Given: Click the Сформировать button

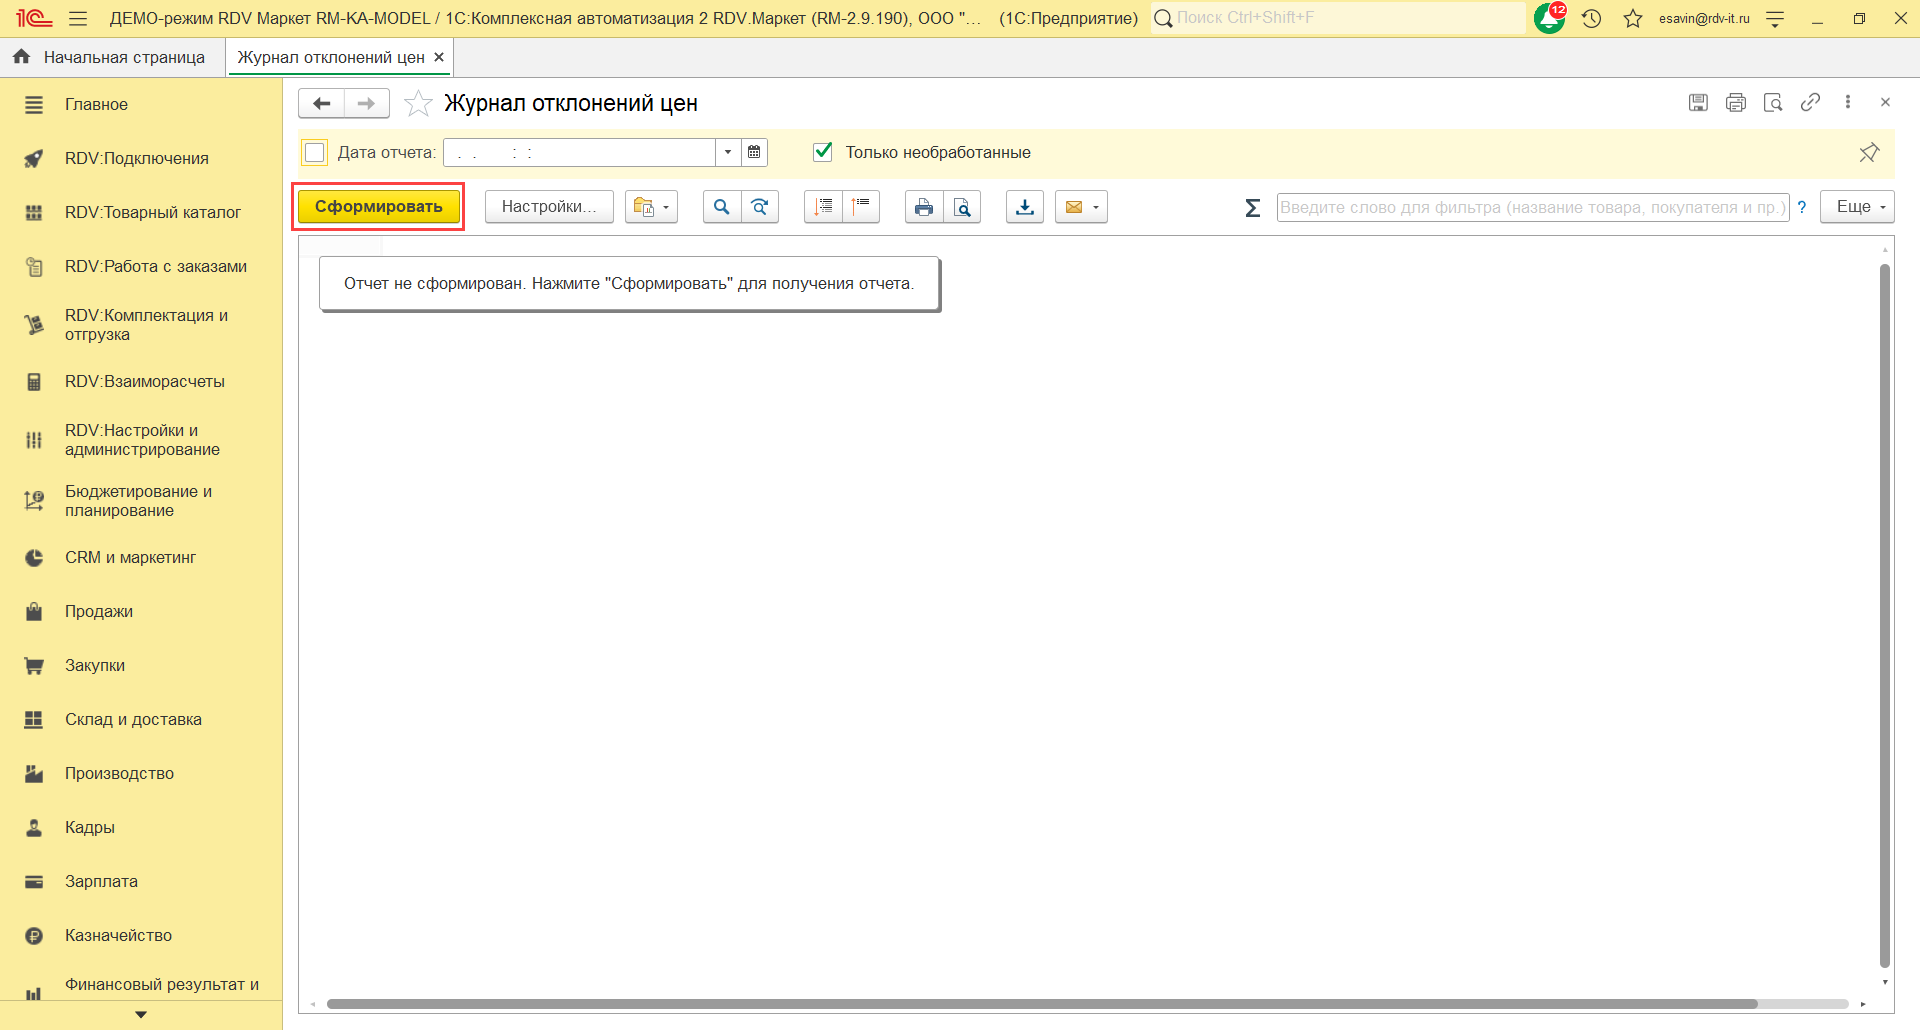Looking at the screenshot, I should 378,207.
